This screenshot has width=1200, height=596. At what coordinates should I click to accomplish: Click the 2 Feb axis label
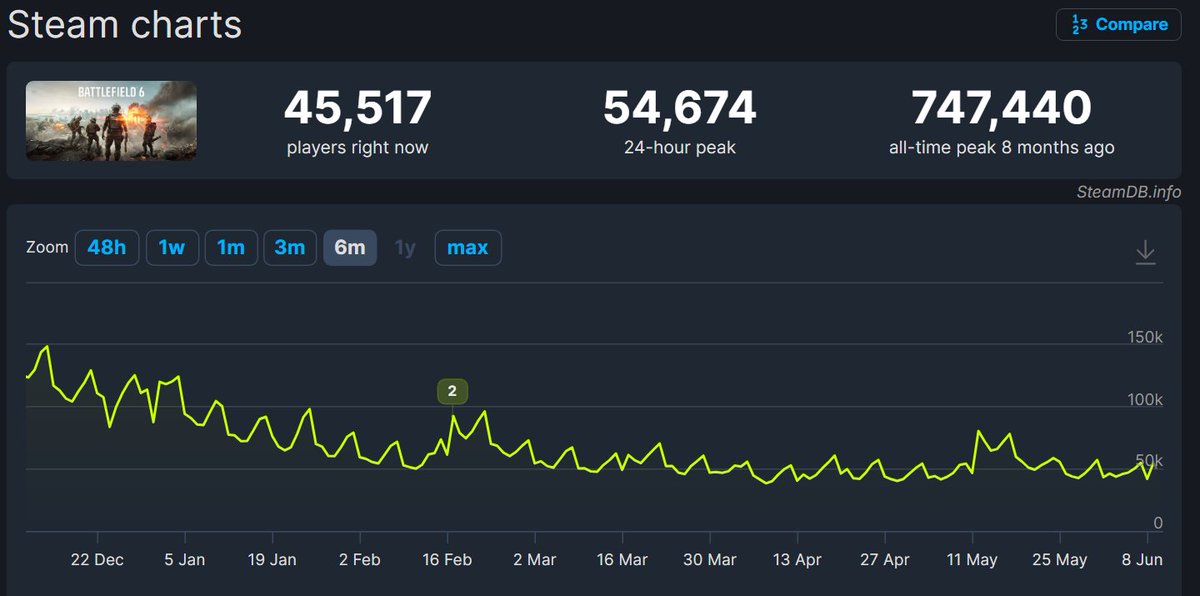pos(362,560)
